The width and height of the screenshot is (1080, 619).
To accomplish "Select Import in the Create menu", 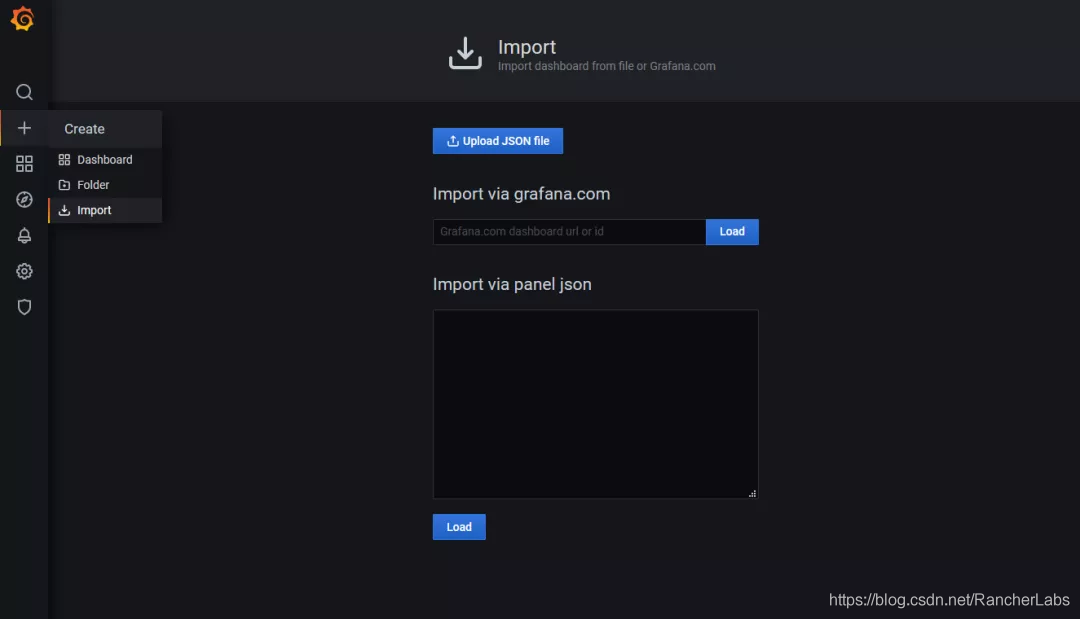I will [x=105, y=211].
